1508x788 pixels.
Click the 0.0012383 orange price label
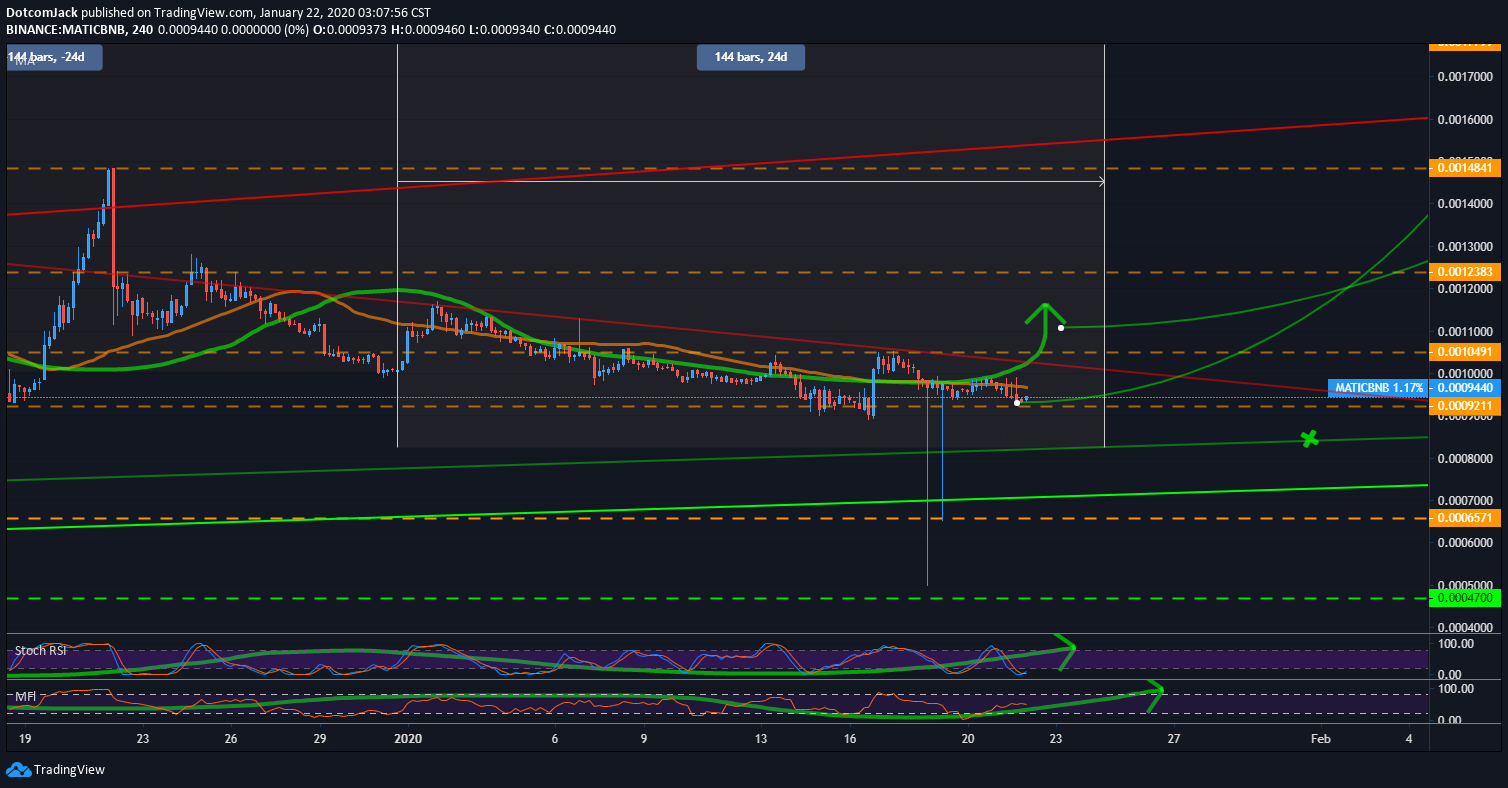[1465, 272]
